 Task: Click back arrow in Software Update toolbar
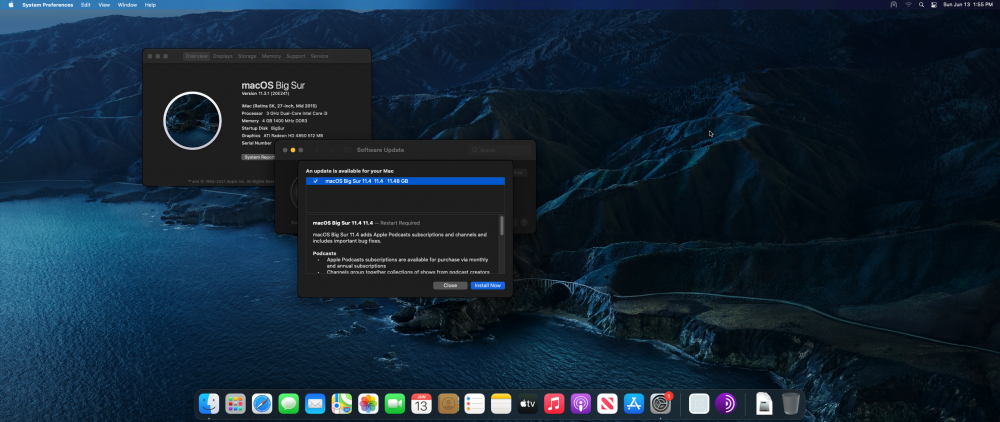click(x=318, y=150)
